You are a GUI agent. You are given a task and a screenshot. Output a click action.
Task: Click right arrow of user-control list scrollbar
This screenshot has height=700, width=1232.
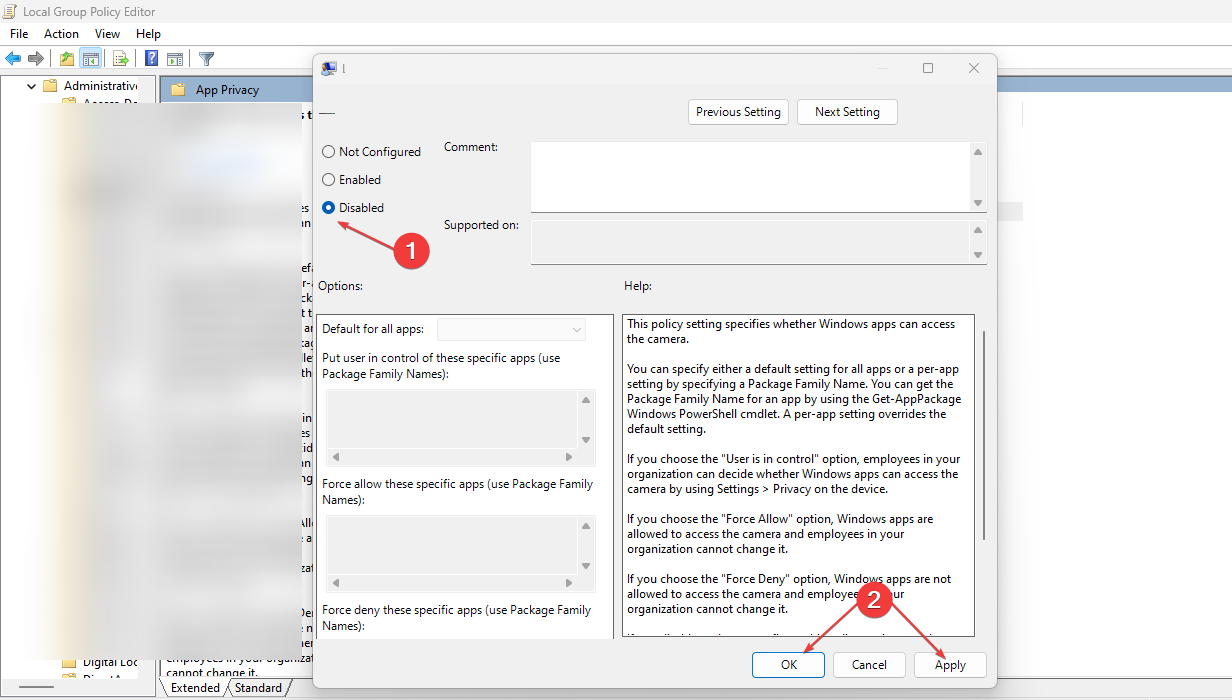pyautogui.click(x=569, y=457)
